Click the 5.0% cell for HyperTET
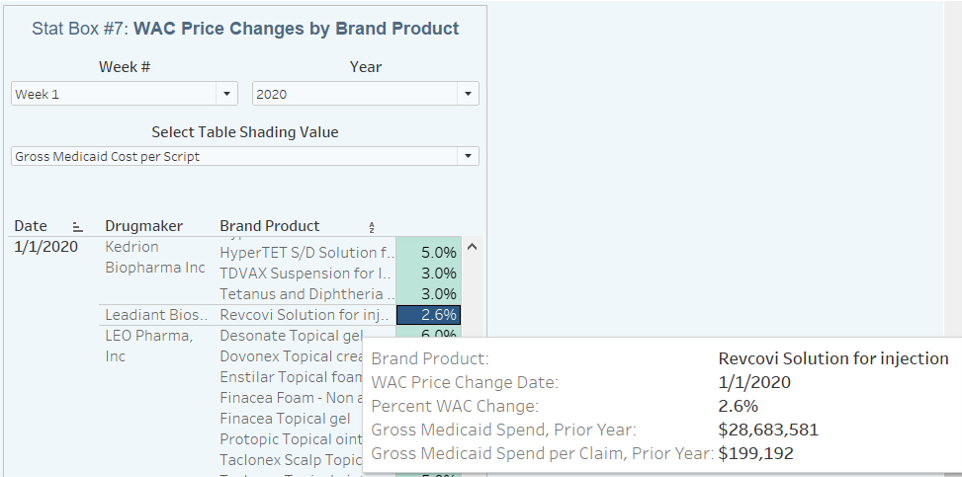 point(428,253)
